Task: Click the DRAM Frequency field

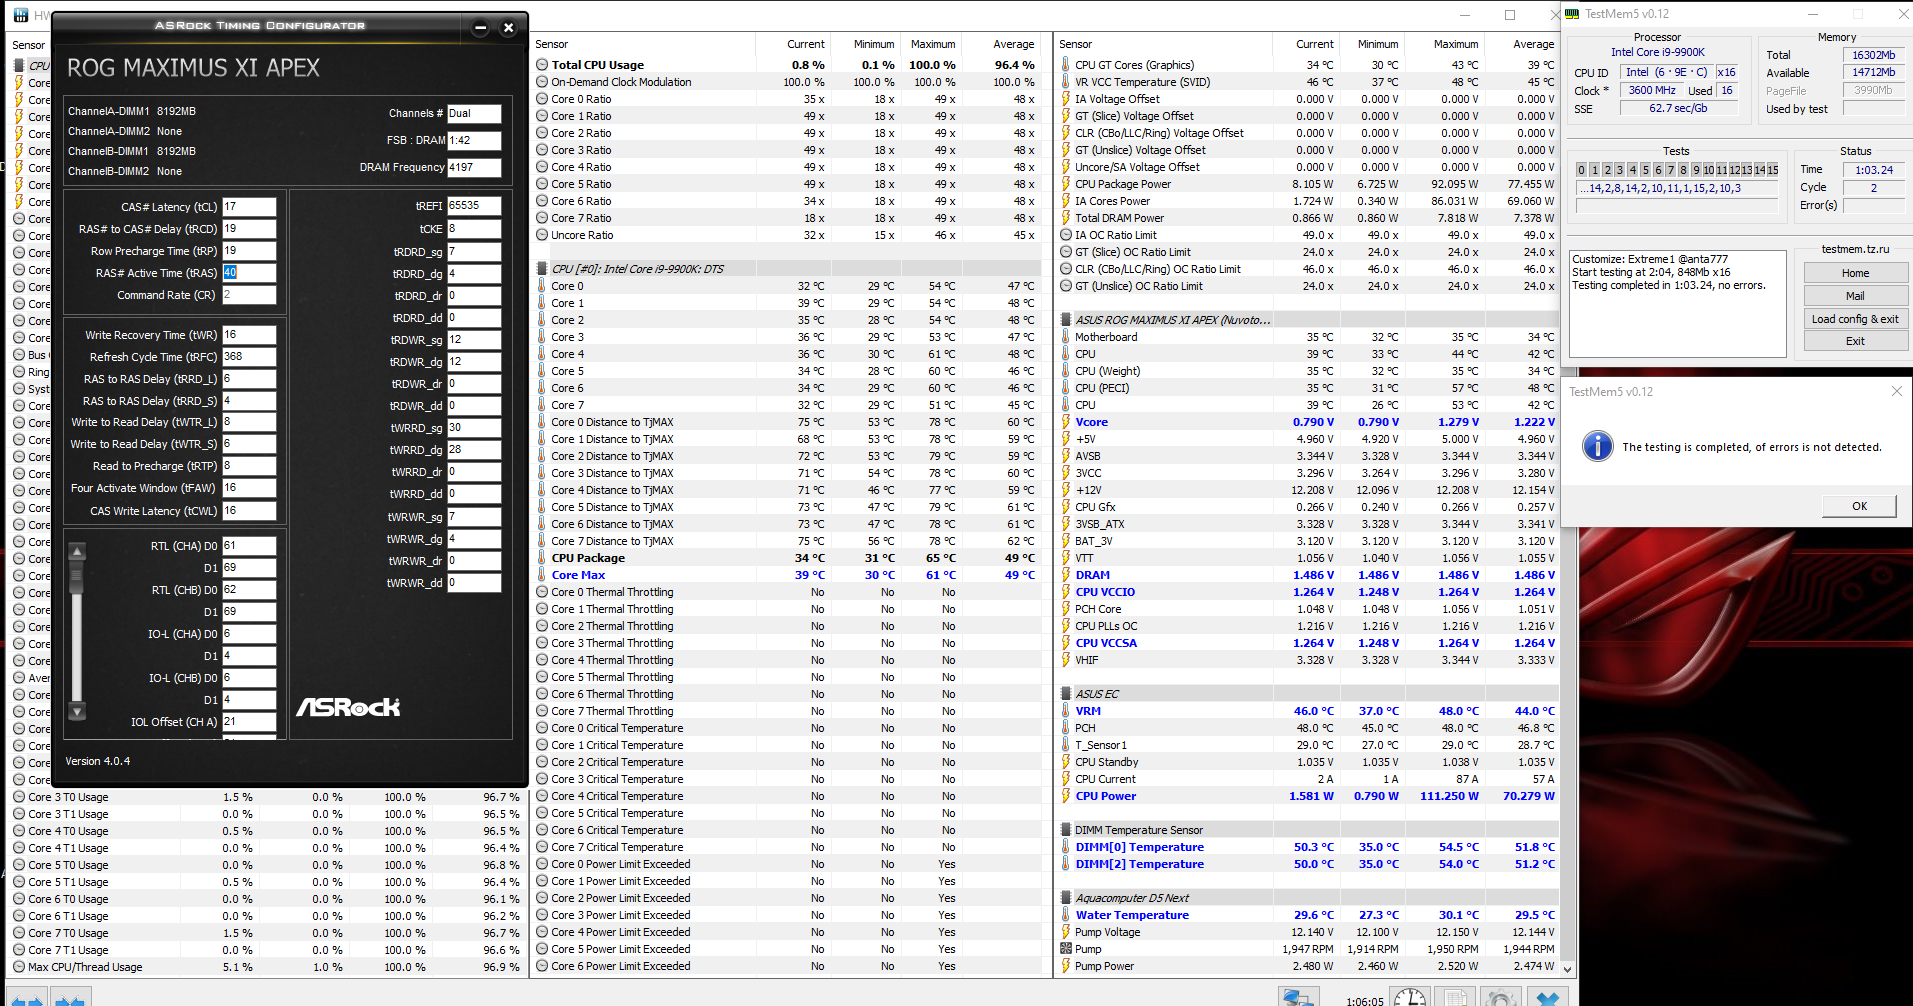Action: pos(474,167)
